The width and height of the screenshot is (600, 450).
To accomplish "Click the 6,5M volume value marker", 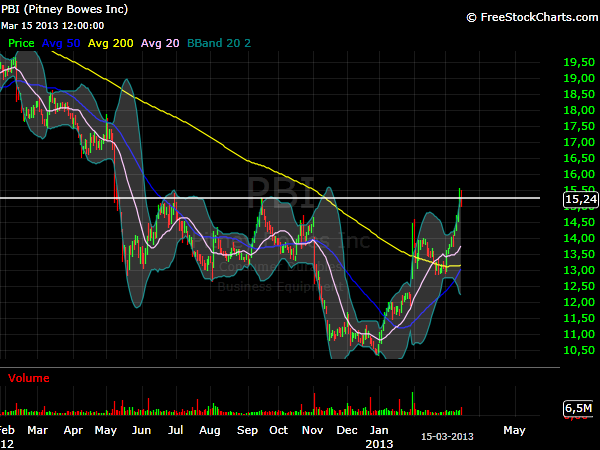I will 578,408.
